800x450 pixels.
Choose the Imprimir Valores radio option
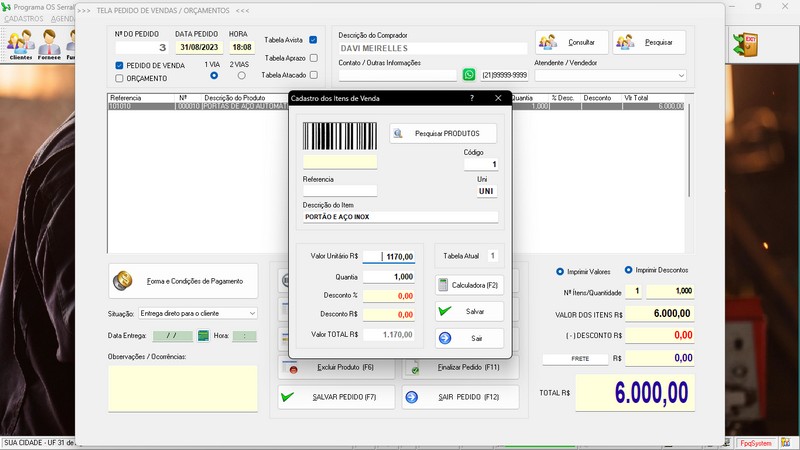pyautogui.click(x=560, y=271)
